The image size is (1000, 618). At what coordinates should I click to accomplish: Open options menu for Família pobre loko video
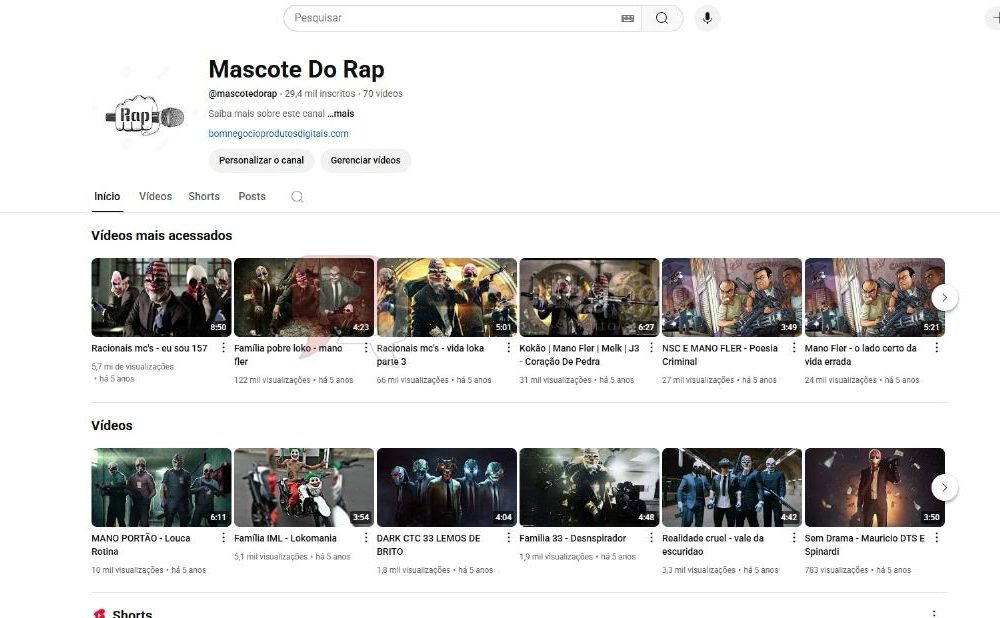click(x=366, y=348)
